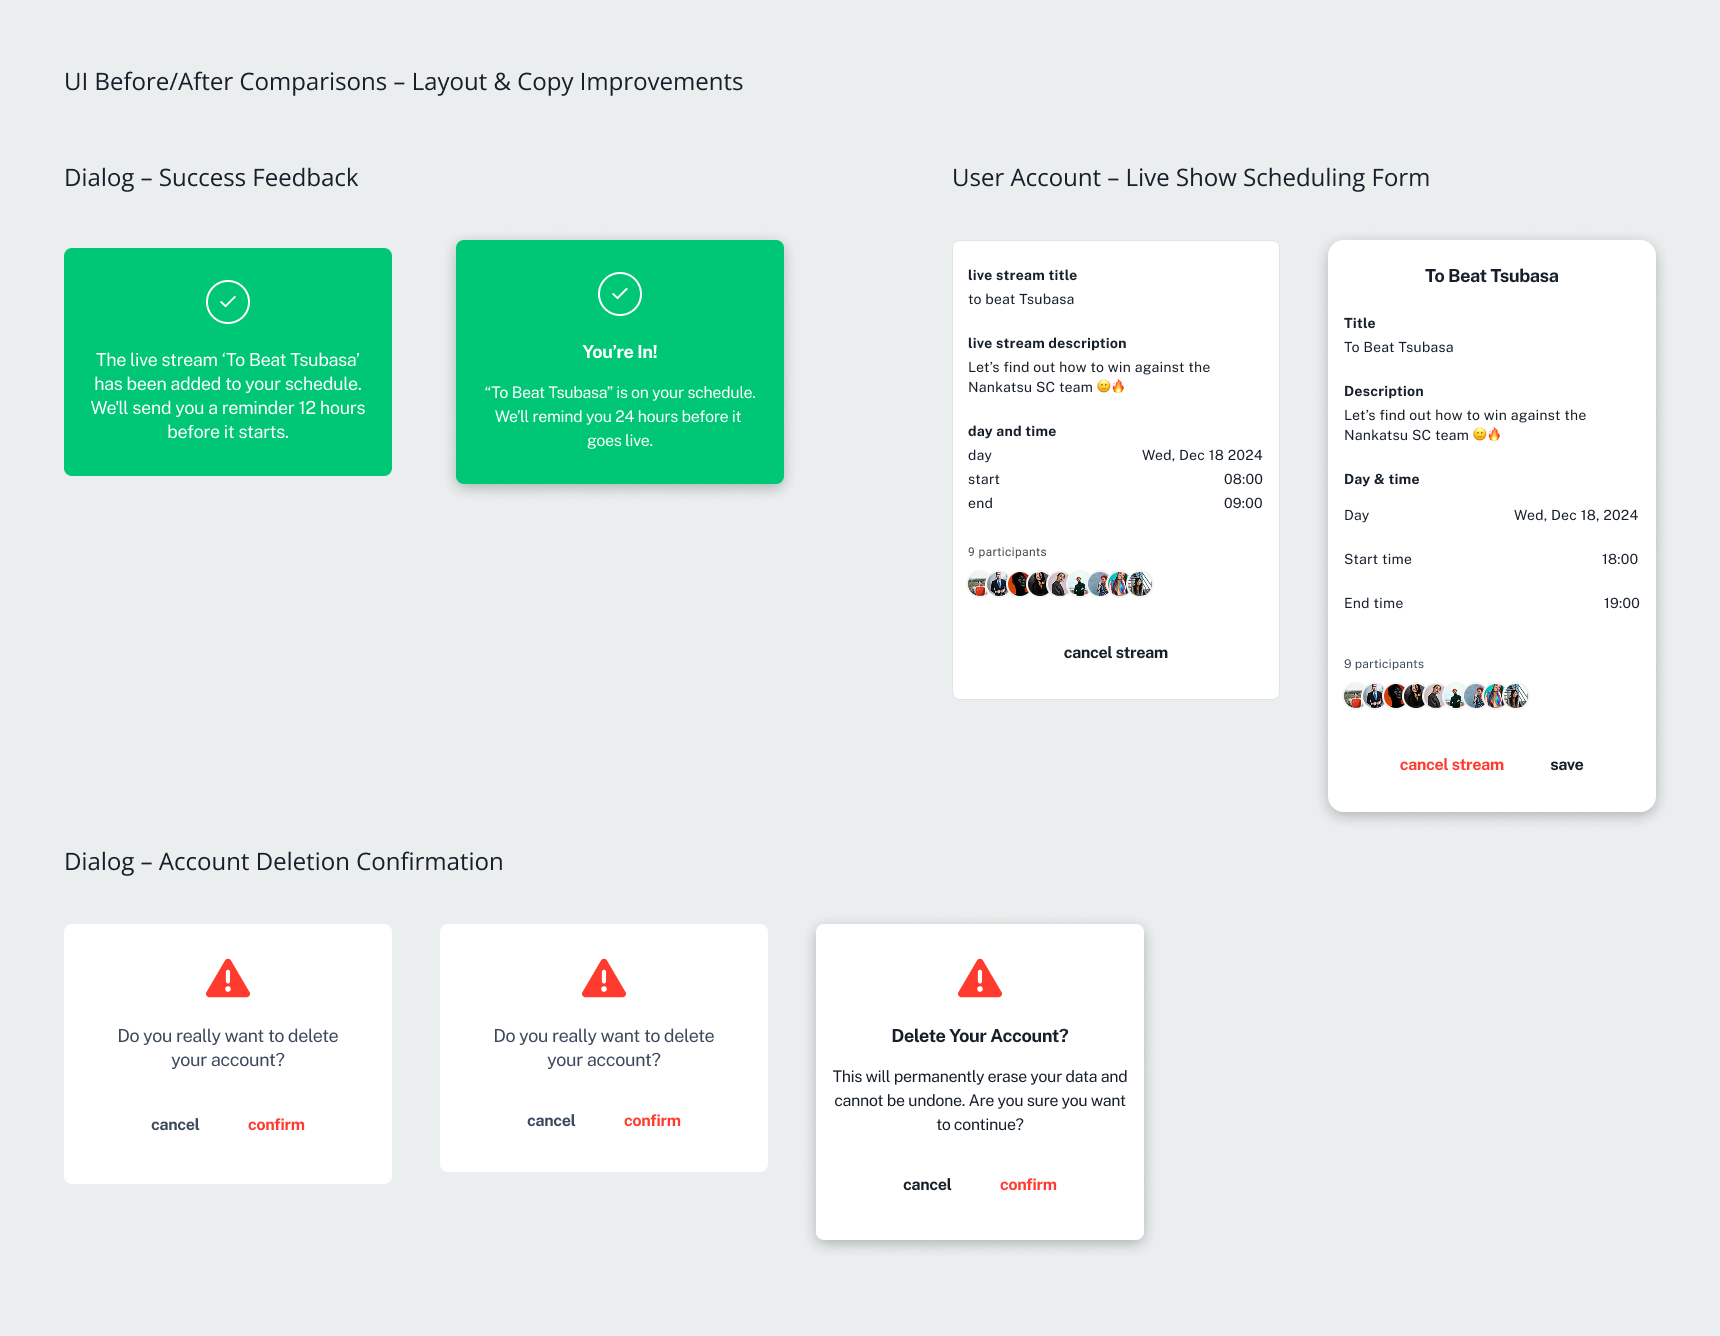Click the bold "To Beat Tsubasa" card header

coord(1491,276)
